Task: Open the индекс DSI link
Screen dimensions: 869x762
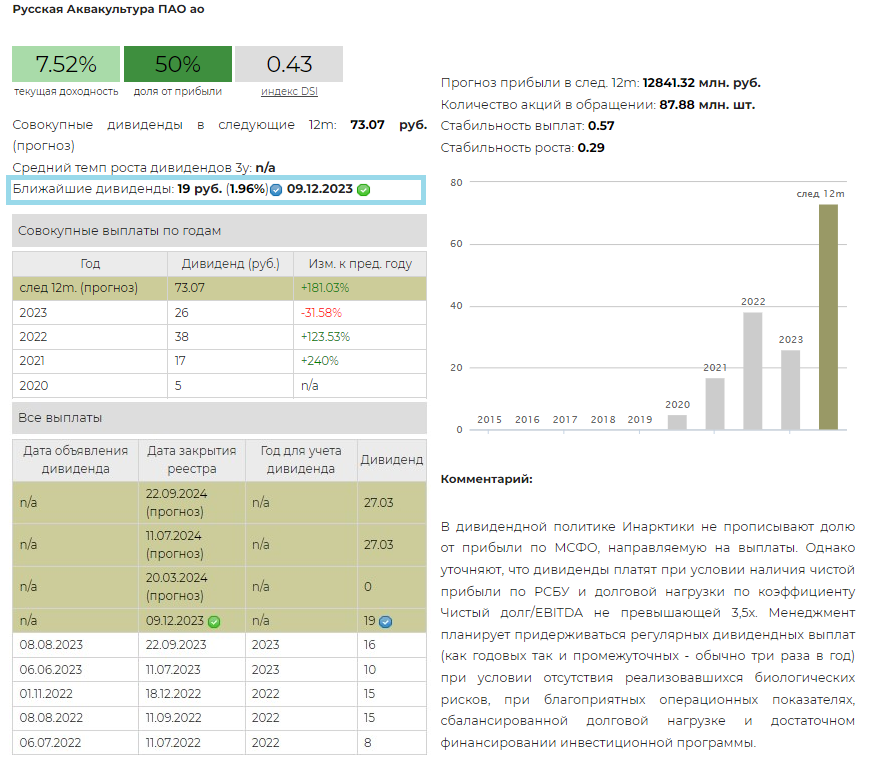Action: click(289, 91)
